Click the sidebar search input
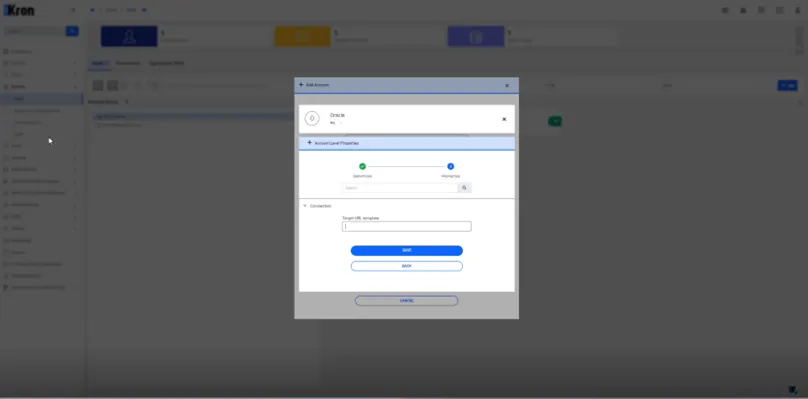The height and width of the screenshot is (399, 808). tap(34, 31)
